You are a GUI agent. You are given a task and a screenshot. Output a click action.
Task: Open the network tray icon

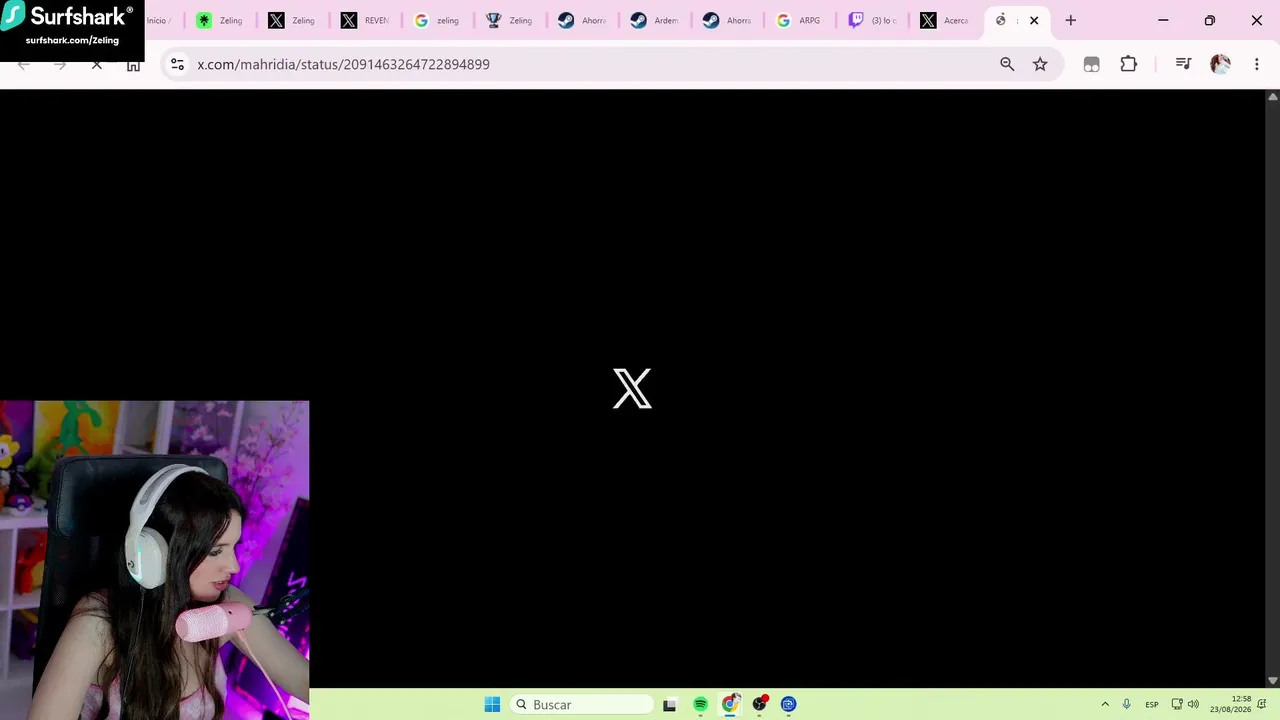click(x=1177, y=704)
